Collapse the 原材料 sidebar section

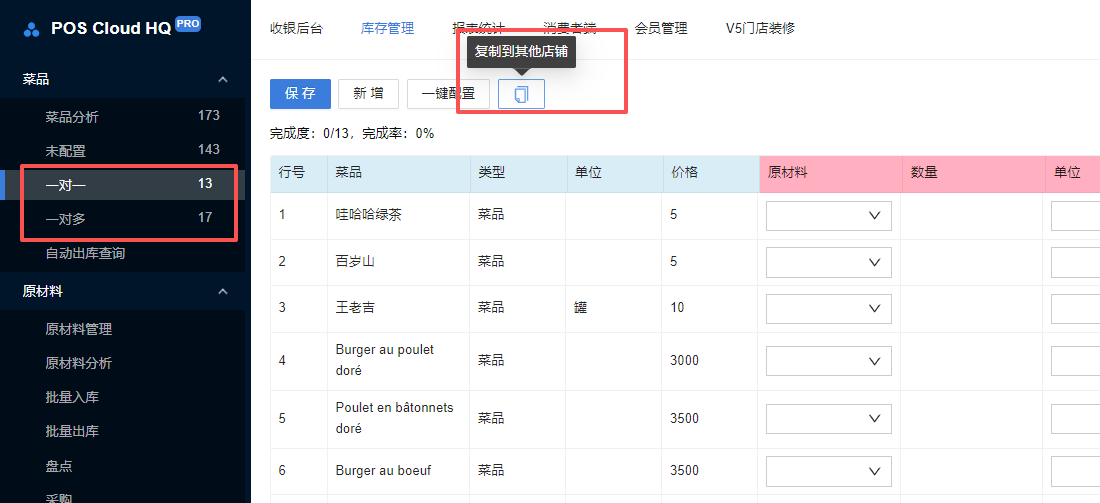coord(223,291)
